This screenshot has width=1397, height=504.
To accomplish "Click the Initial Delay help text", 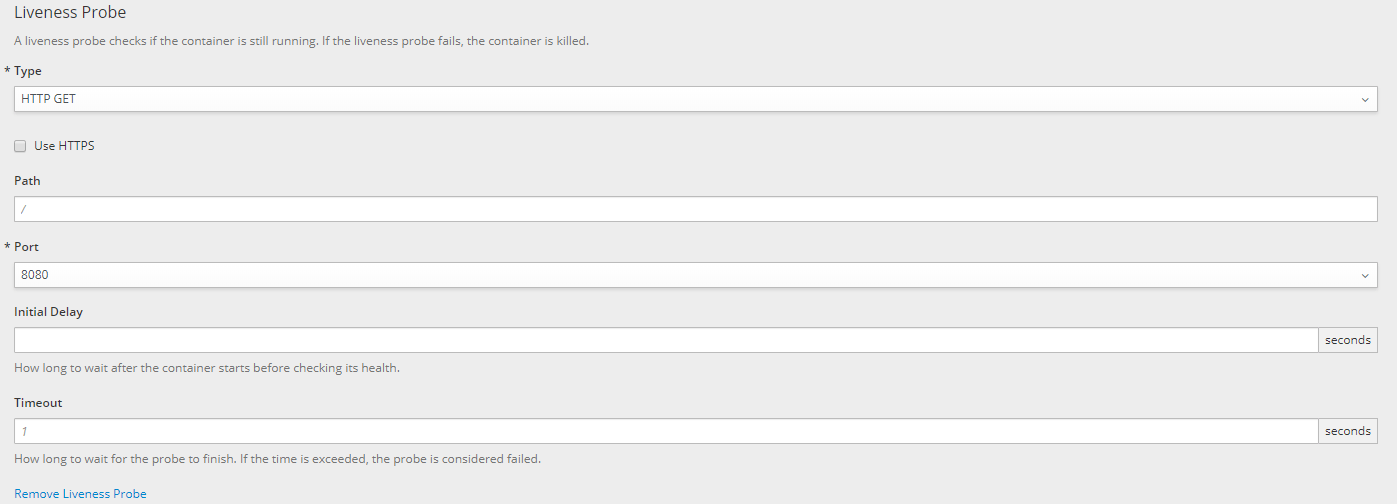I will 207,368.
